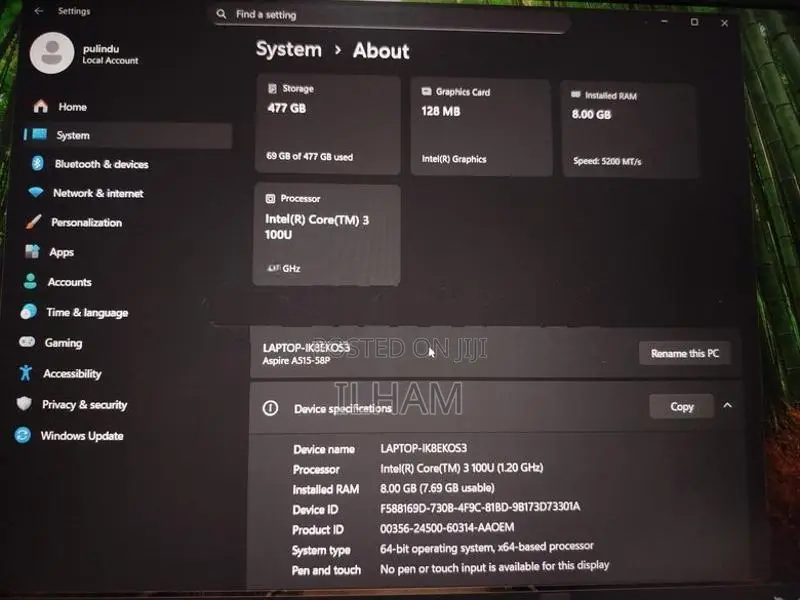Collapse the Device specifications section chevron
This screenshot has height=600, width=800.
728,406
